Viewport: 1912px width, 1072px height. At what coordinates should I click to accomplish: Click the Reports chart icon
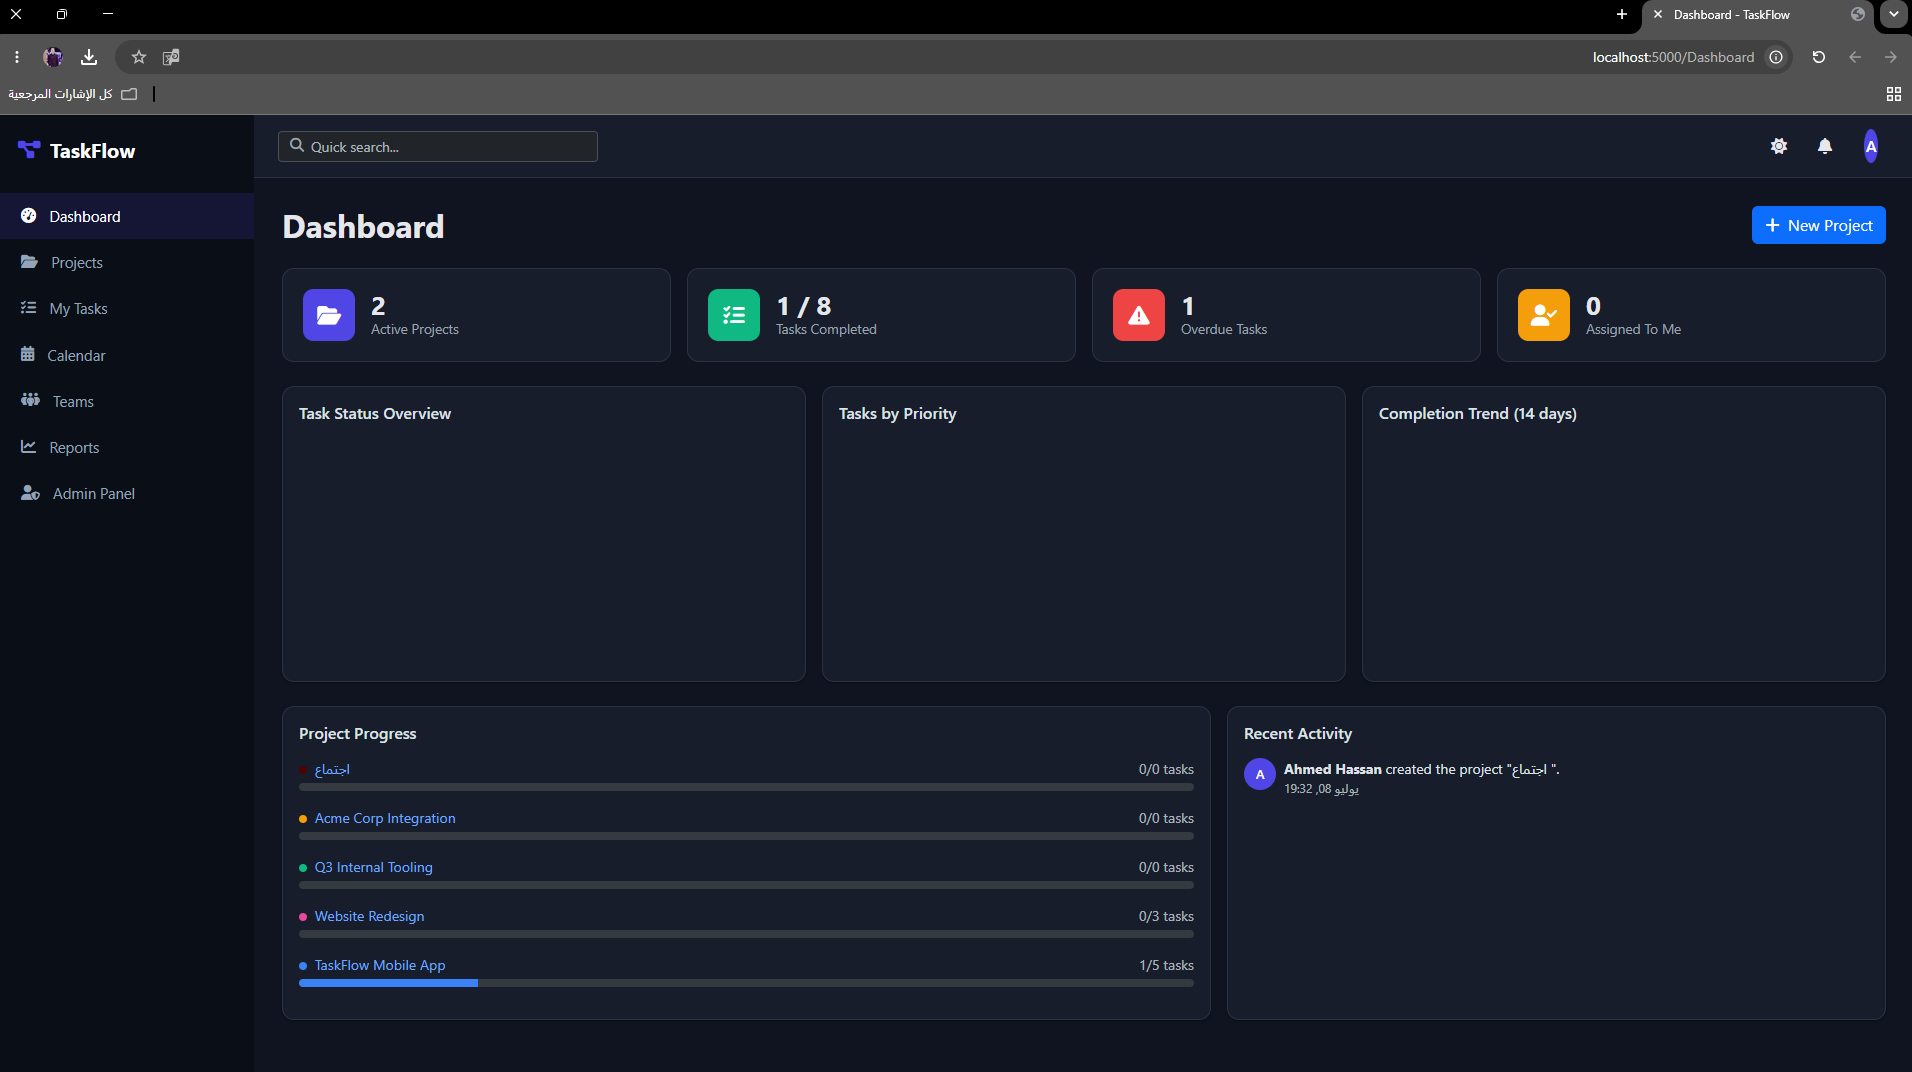[x=29, y=447]
